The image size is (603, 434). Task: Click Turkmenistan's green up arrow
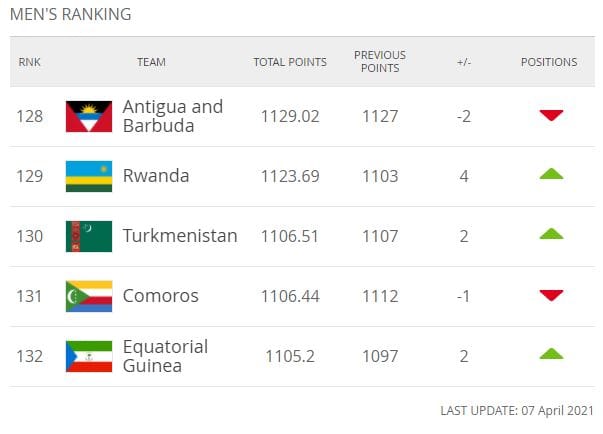click(551, 234)
